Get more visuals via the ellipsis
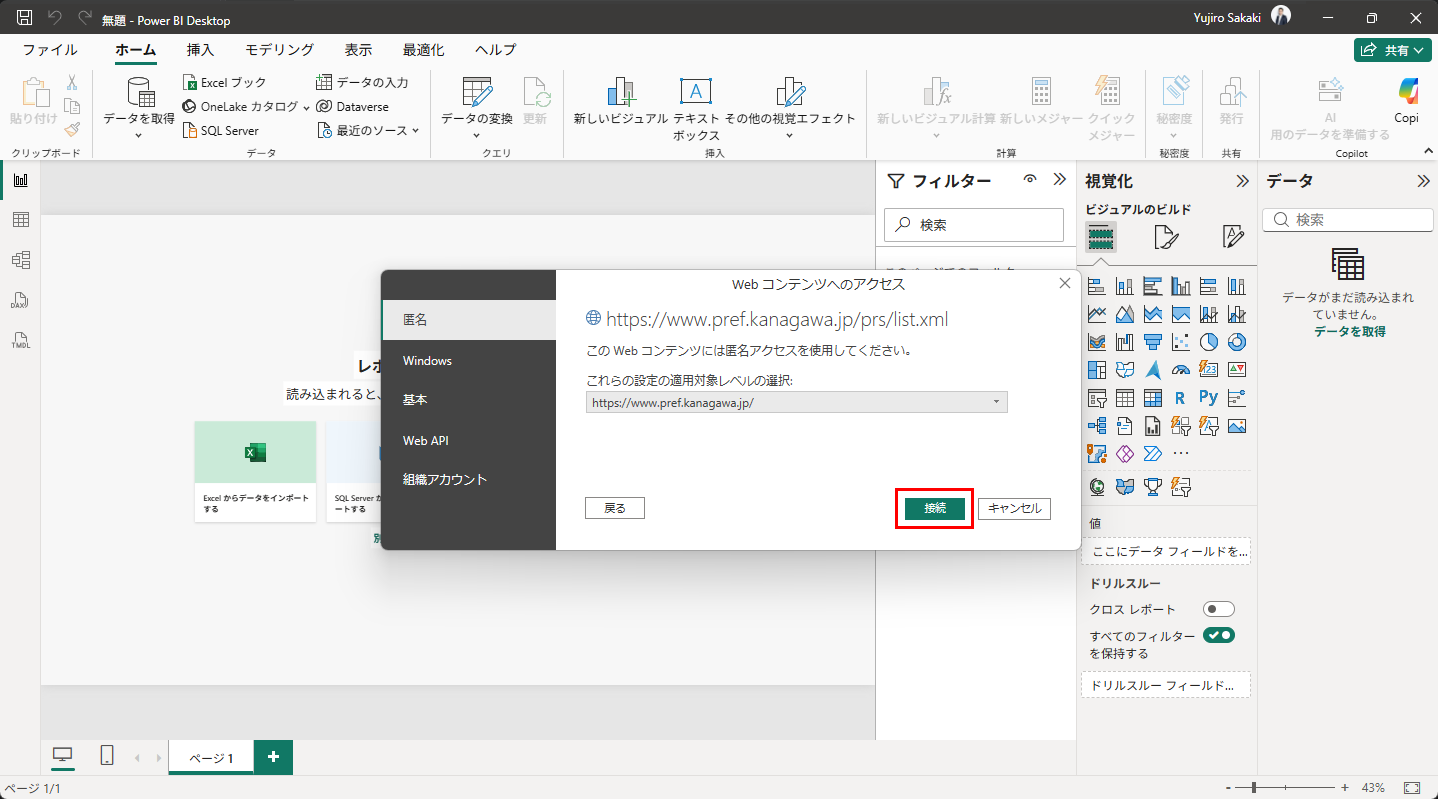 coord(1180,454)
